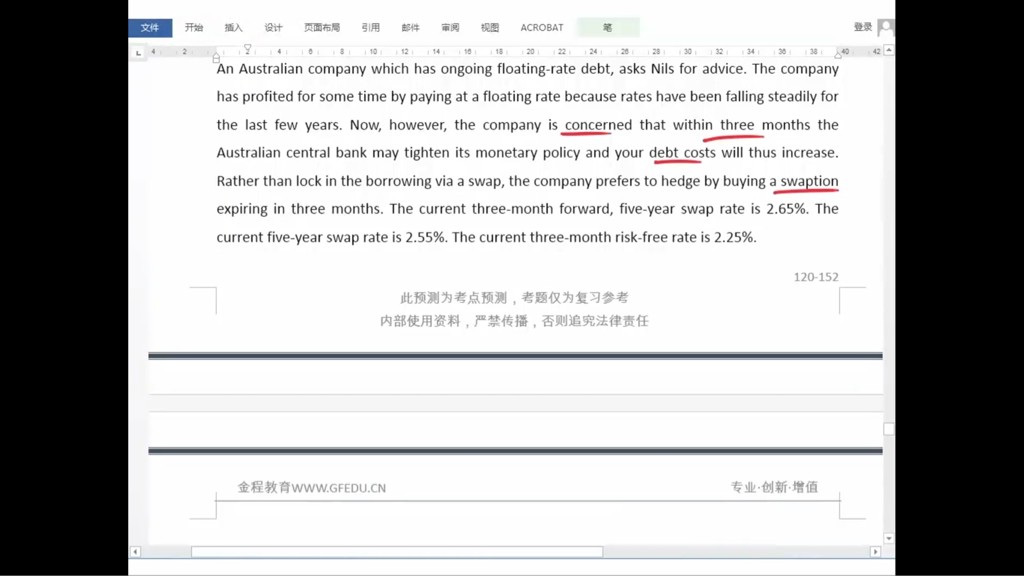
Task: Click vertical scrollbar up arrow
Action: coord(889,50)
